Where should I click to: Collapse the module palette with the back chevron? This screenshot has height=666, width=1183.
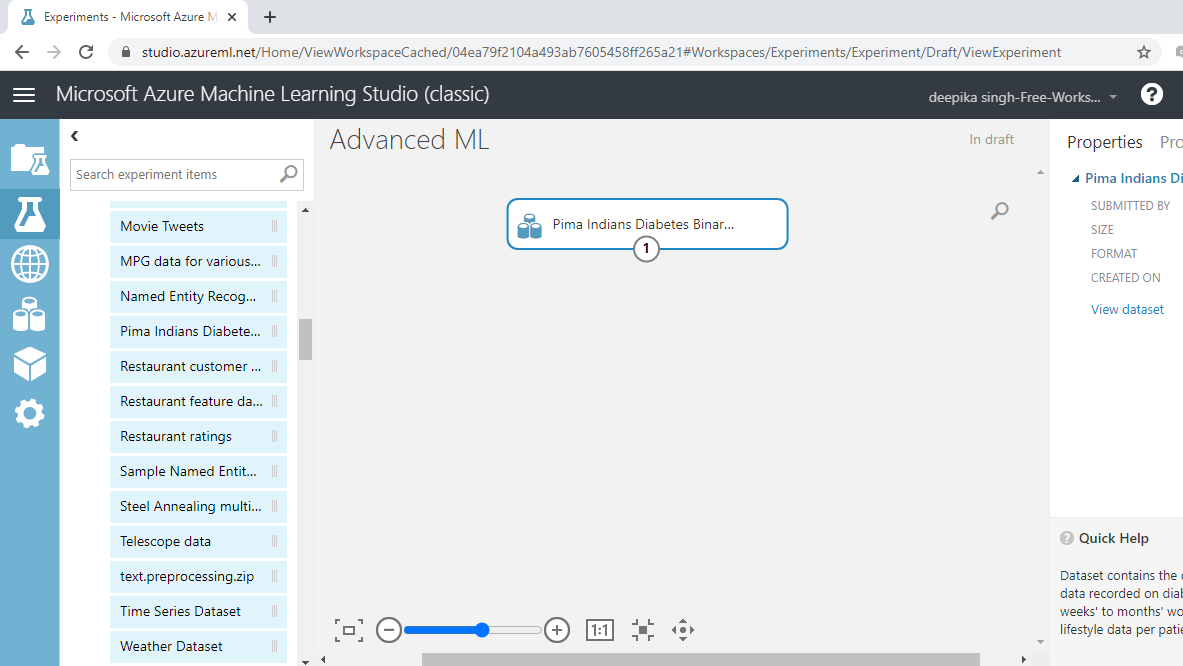[75, 136]
